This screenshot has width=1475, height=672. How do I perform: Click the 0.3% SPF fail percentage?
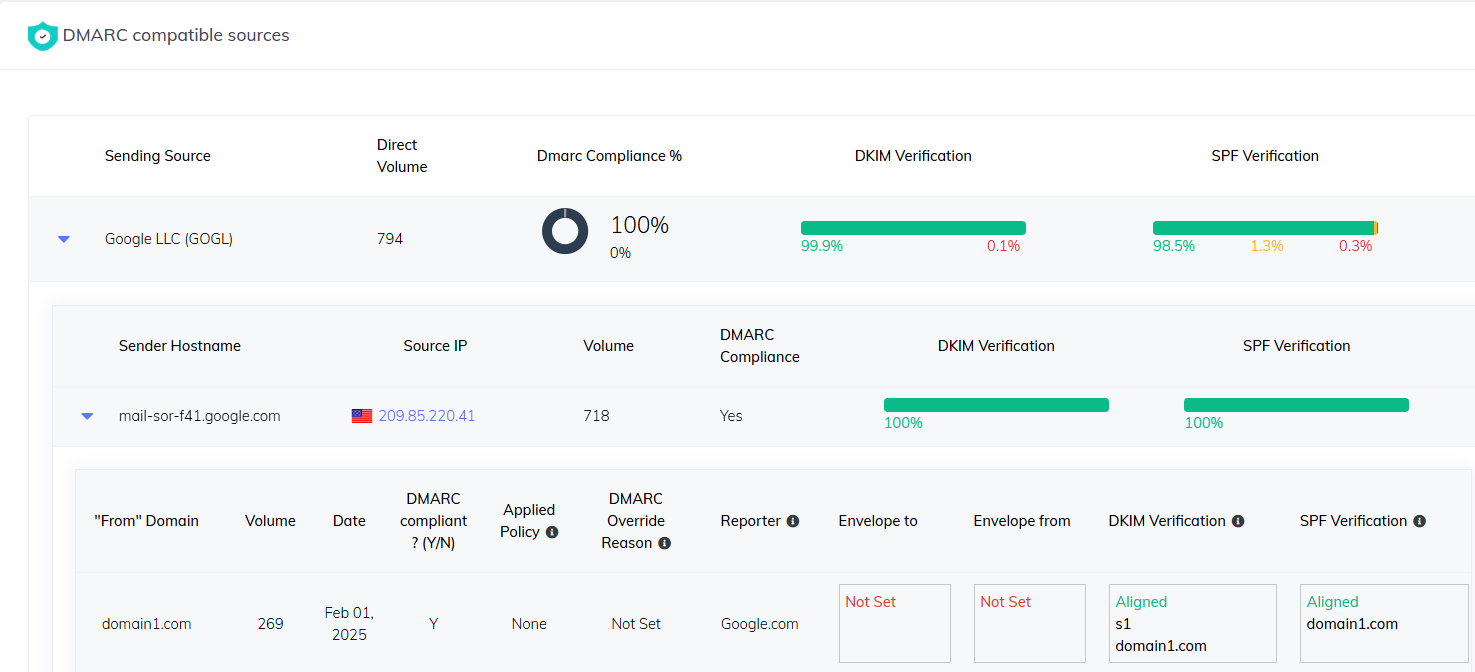click(x=1356, y=246)
